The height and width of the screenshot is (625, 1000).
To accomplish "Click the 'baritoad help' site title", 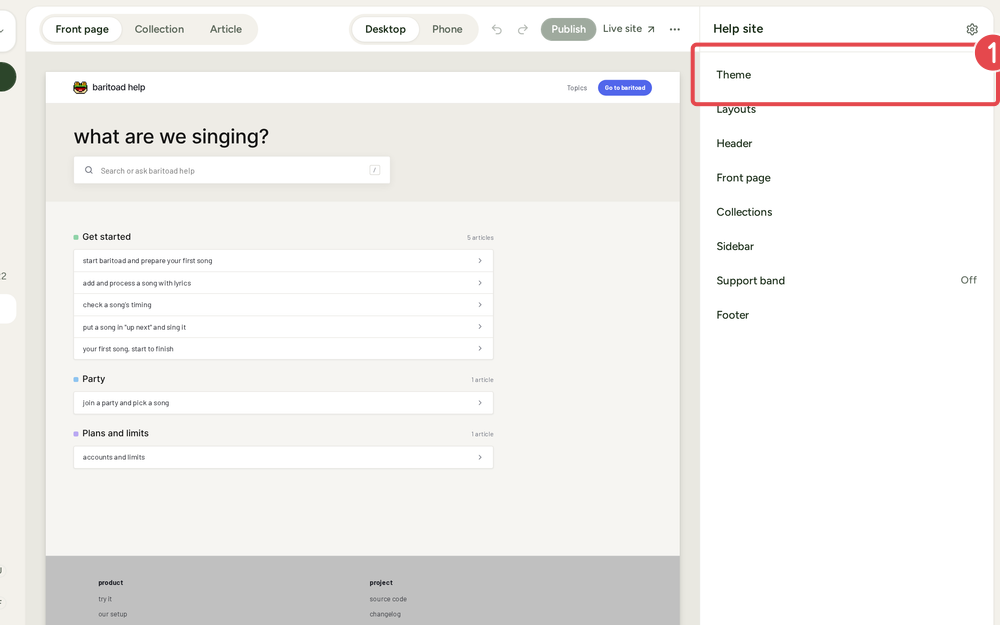I will [x=119, y=87].
